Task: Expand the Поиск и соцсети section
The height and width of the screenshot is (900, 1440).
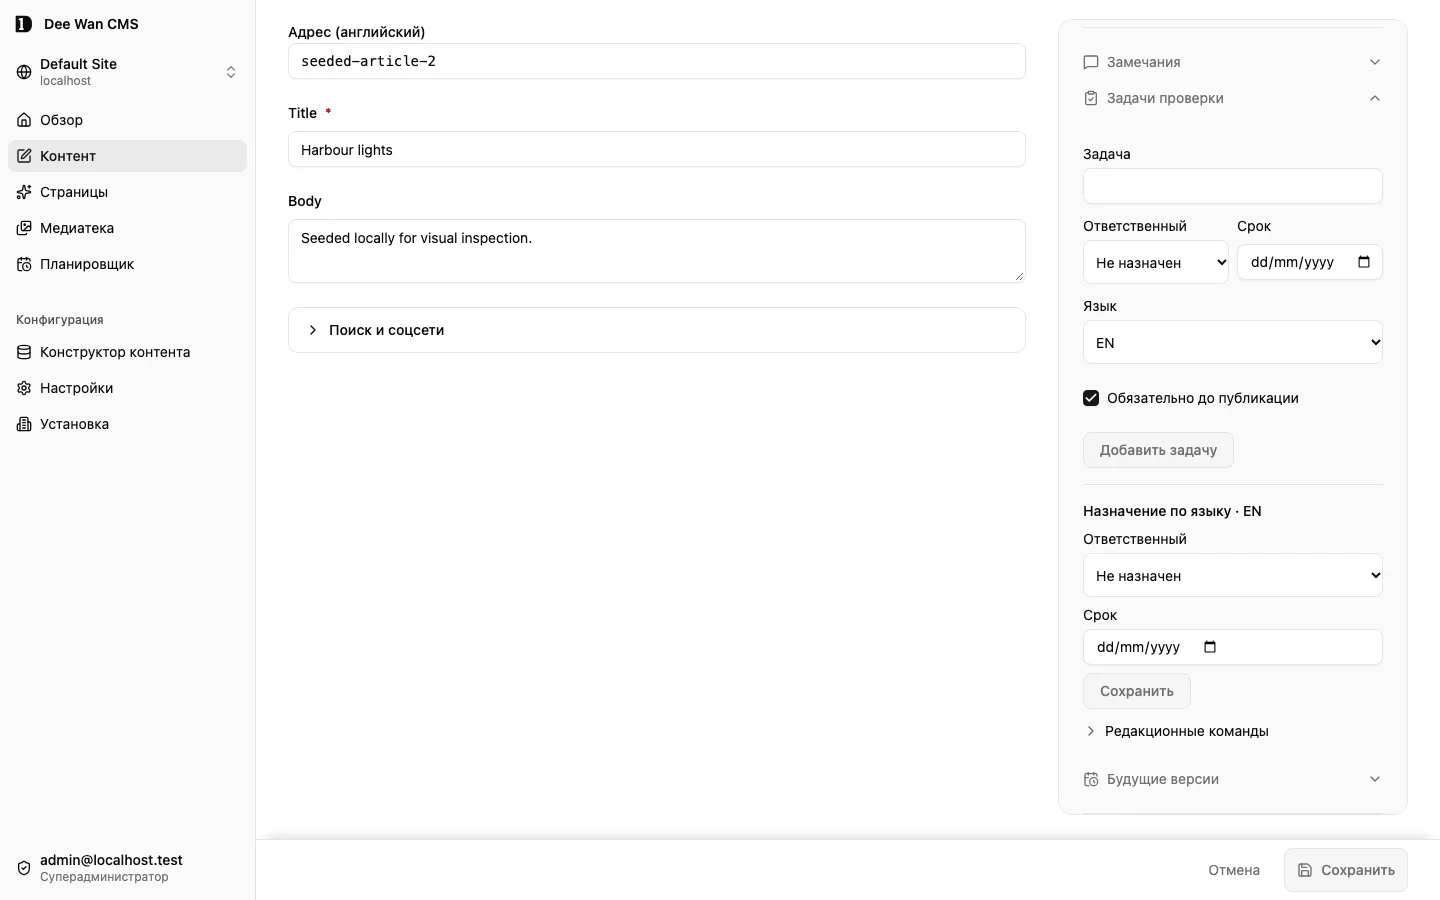Action: tap(657, 330)
